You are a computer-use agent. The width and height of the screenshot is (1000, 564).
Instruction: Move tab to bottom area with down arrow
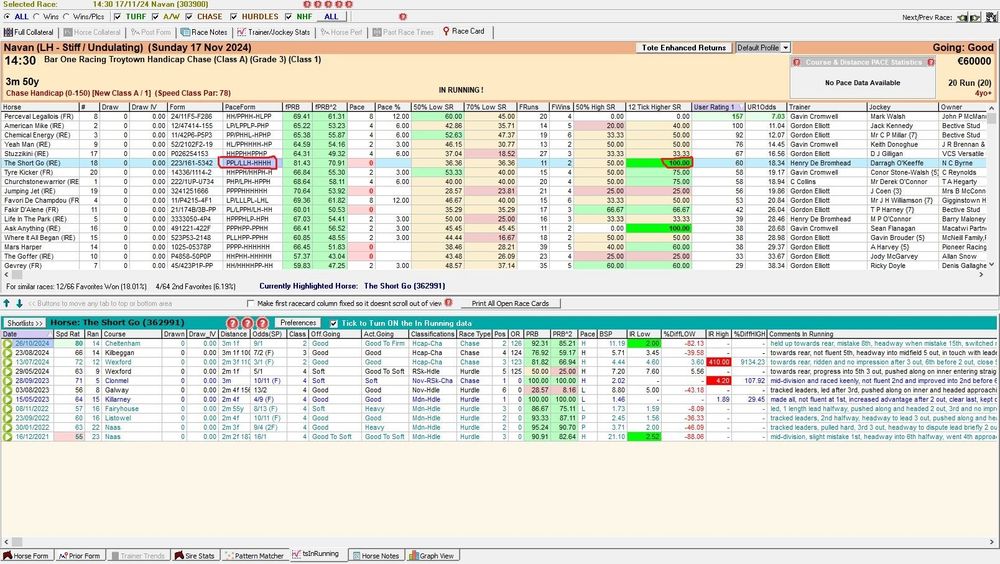click(x=19, y=304)
